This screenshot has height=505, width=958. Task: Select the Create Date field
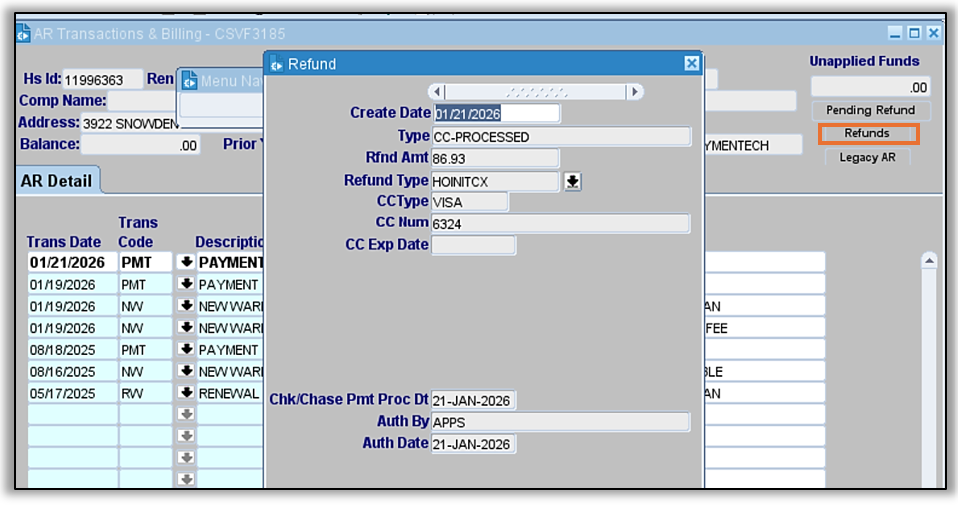[x=496, y=114]
